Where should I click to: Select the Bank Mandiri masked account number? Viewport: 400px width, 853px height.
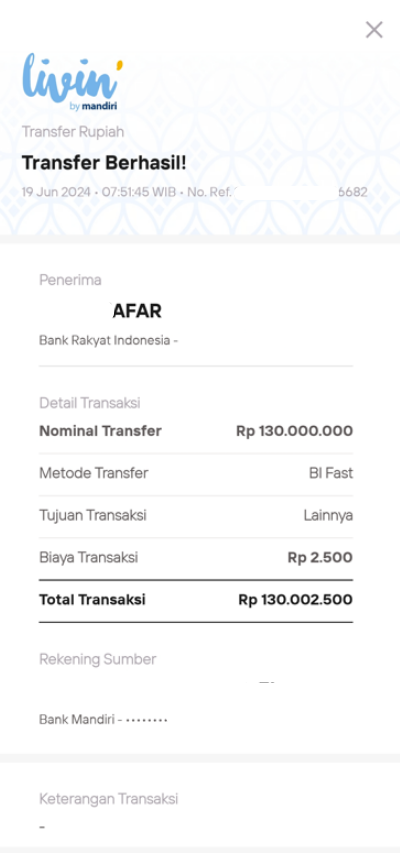pos(103,720)
